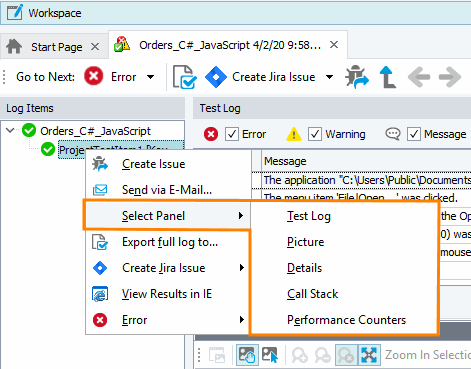
Task: Toggle the highlighted actual-size zoom magnifier icon
Action: (x=346, y=355)
